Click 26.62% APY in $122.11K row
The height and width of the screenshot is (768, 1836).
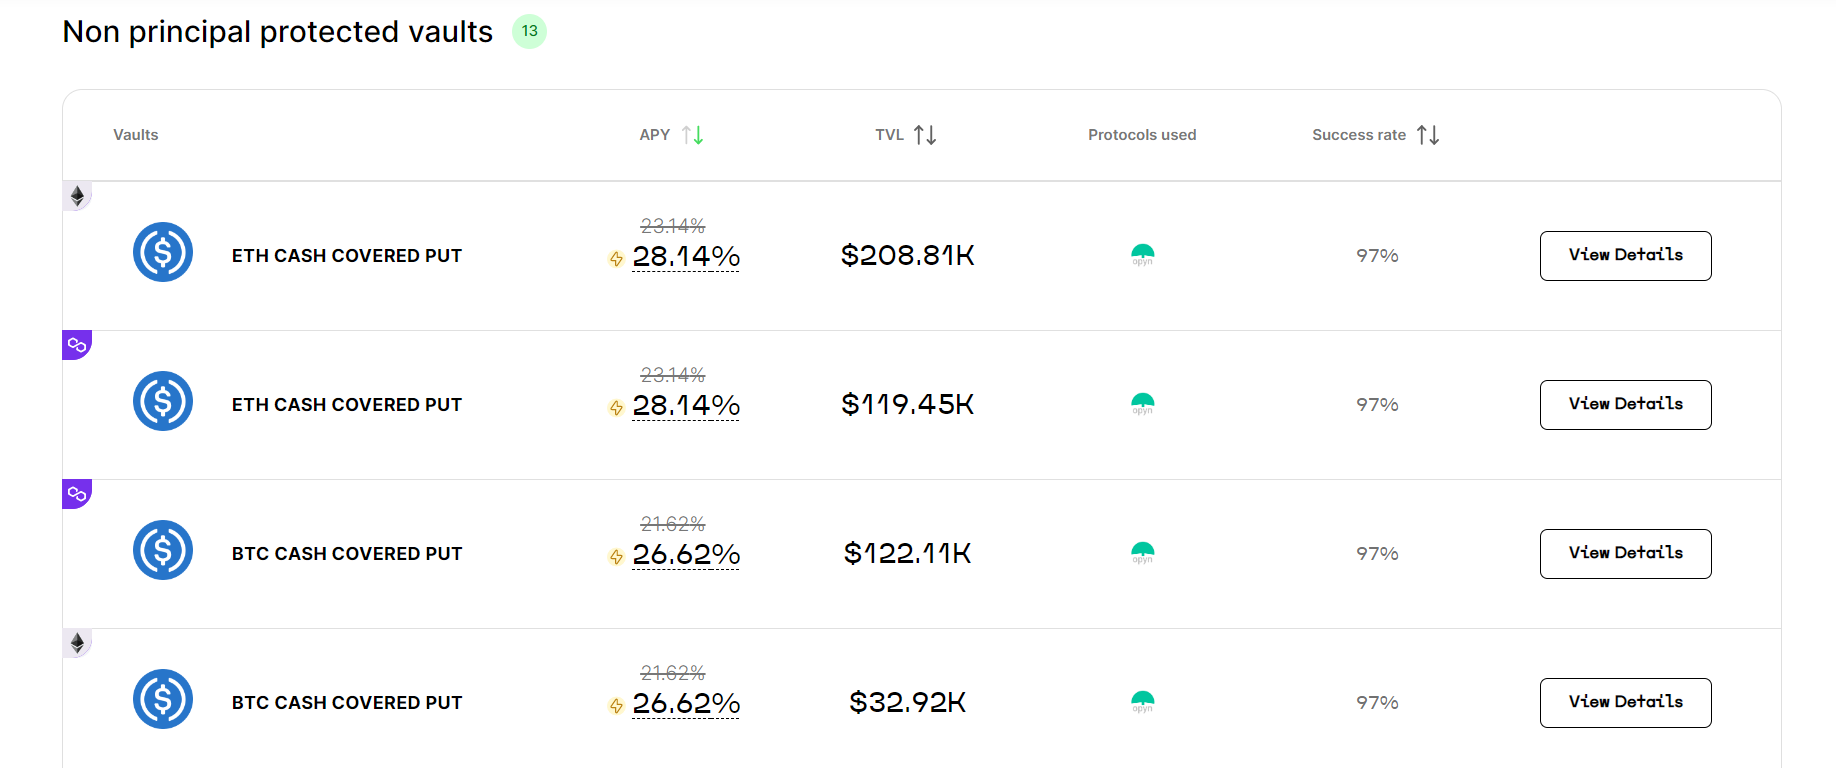pos(686,555)
